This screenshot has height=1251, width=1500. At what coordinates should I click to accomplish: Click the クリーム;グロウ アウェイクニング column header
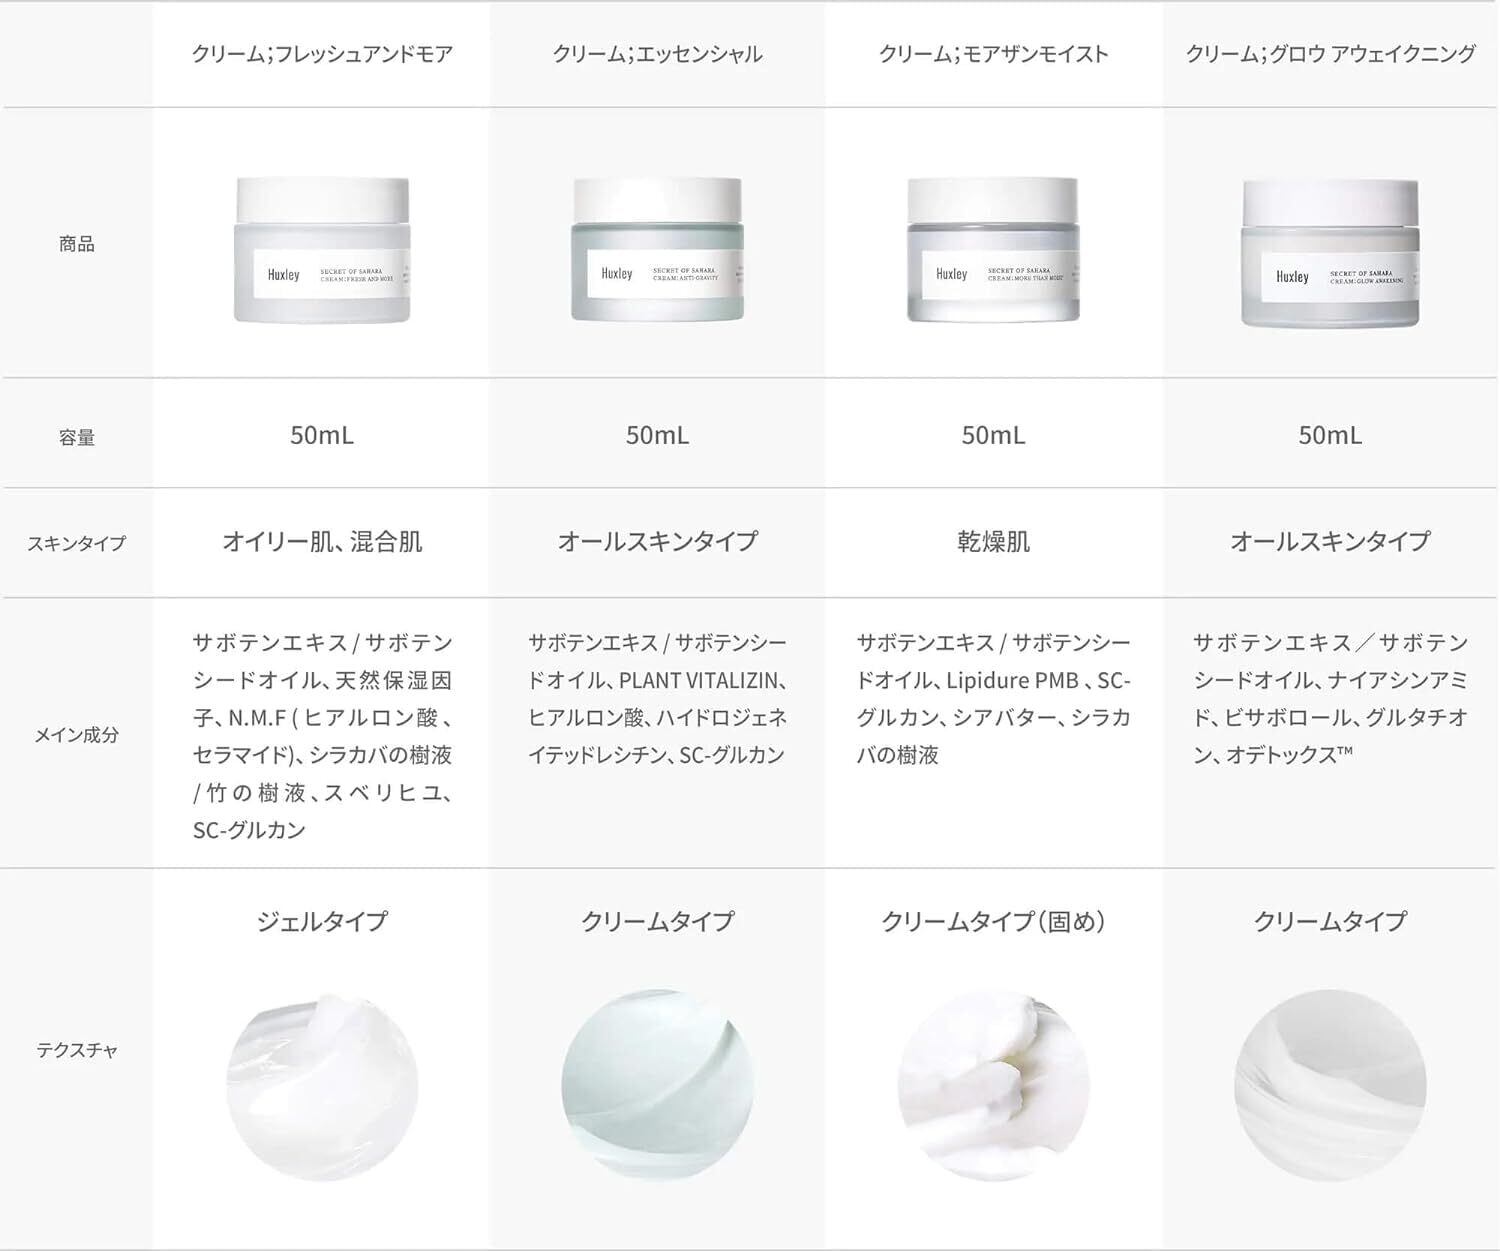(x=1330, y=54)
